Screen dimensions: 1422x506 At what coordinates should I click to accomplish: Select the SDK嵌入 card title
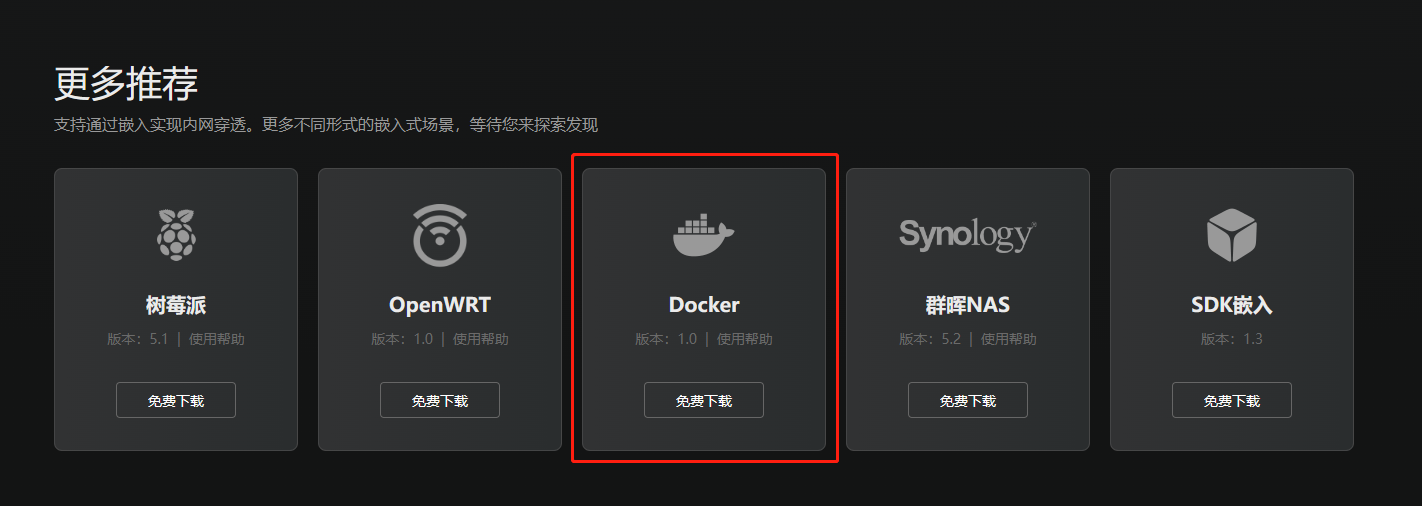point(1232,305)
